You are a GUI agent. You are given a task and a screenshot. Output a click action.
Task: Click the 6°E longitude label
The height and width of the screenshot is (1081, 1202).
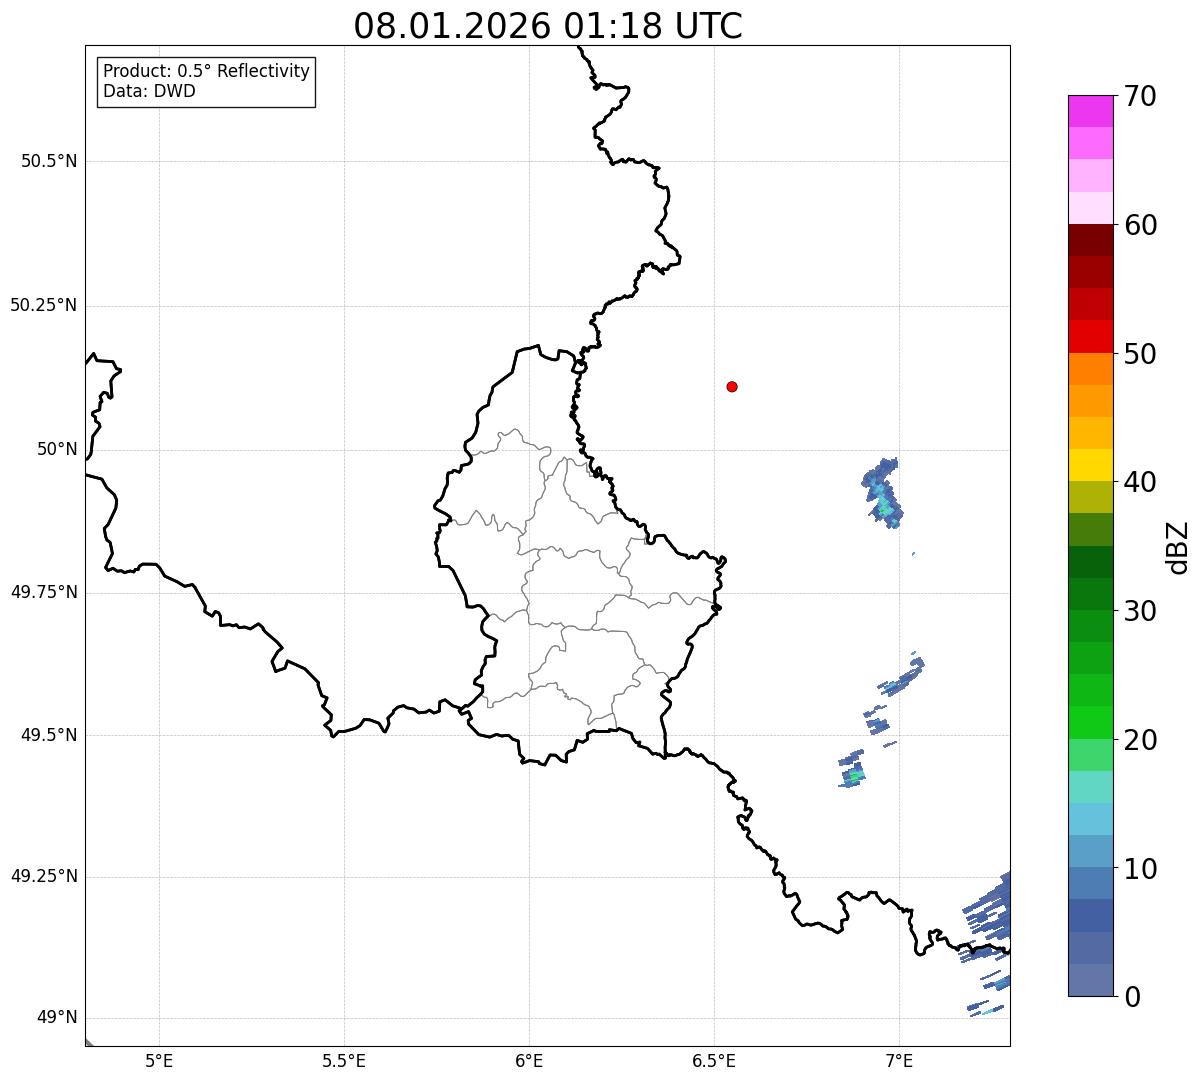(x=529, y=1060)
